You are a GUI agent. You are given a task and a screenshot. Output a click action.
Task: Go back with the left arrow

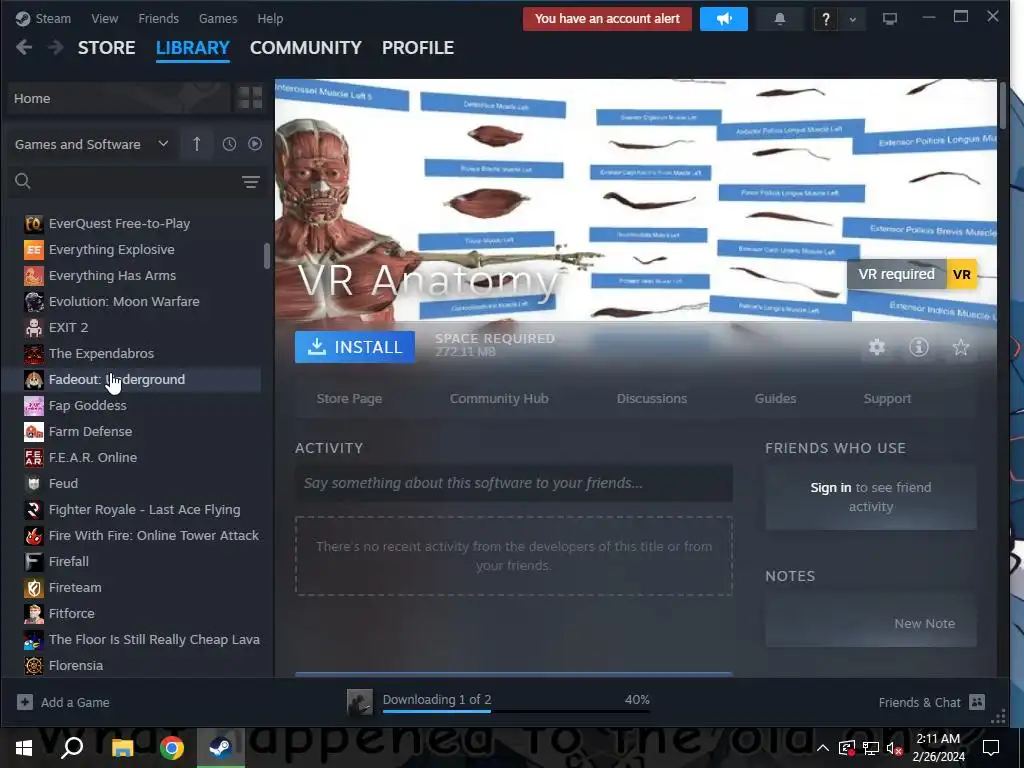(x=24, y=48)
